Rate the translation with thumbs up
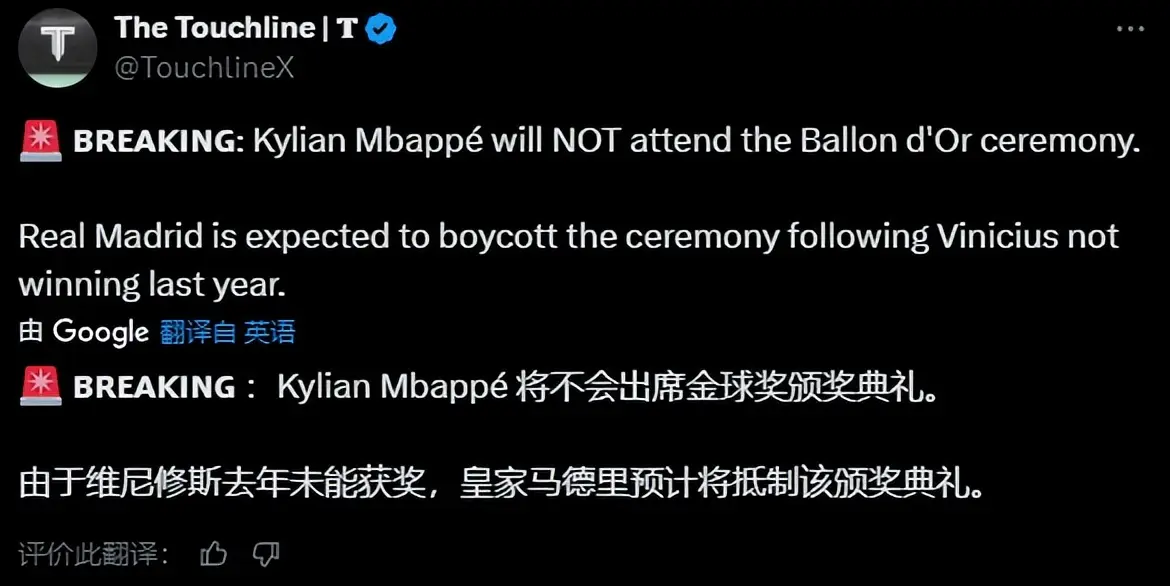This screenshot has width=1170, height=586. [x=213, y=553]
